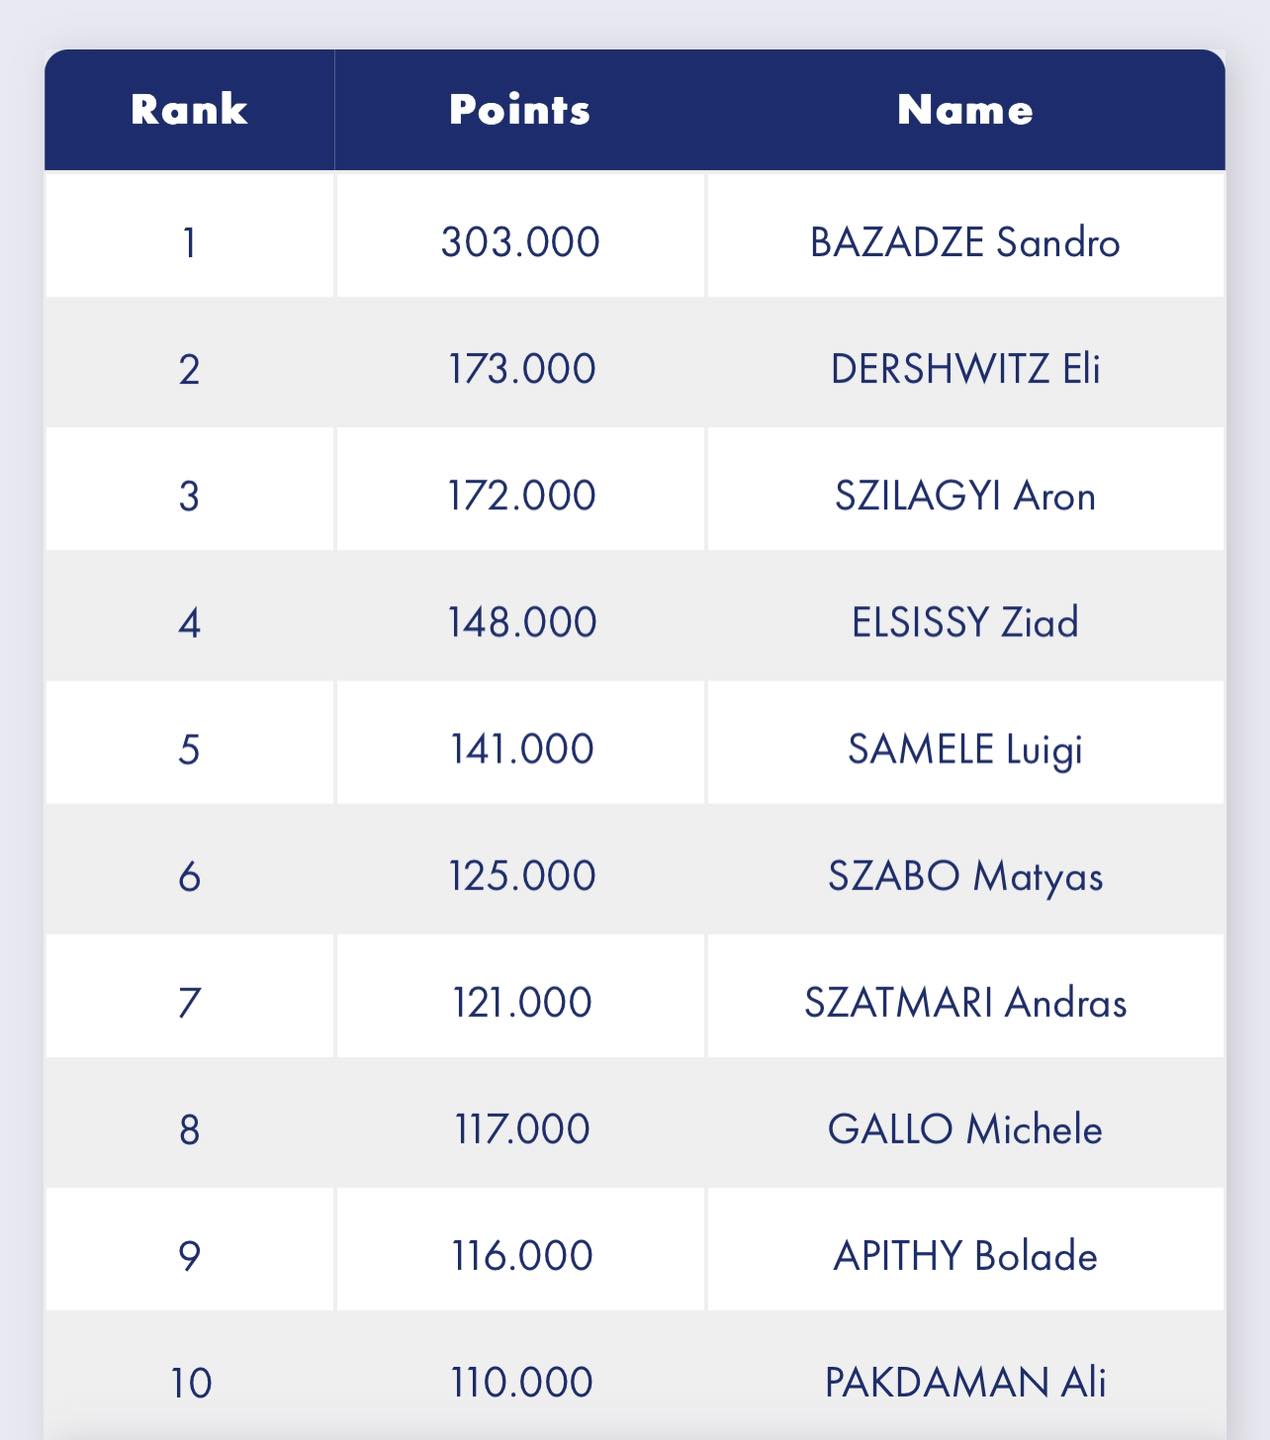
Task: Select the name BAZADZE Sandro
Action: [x=965, y=243]
